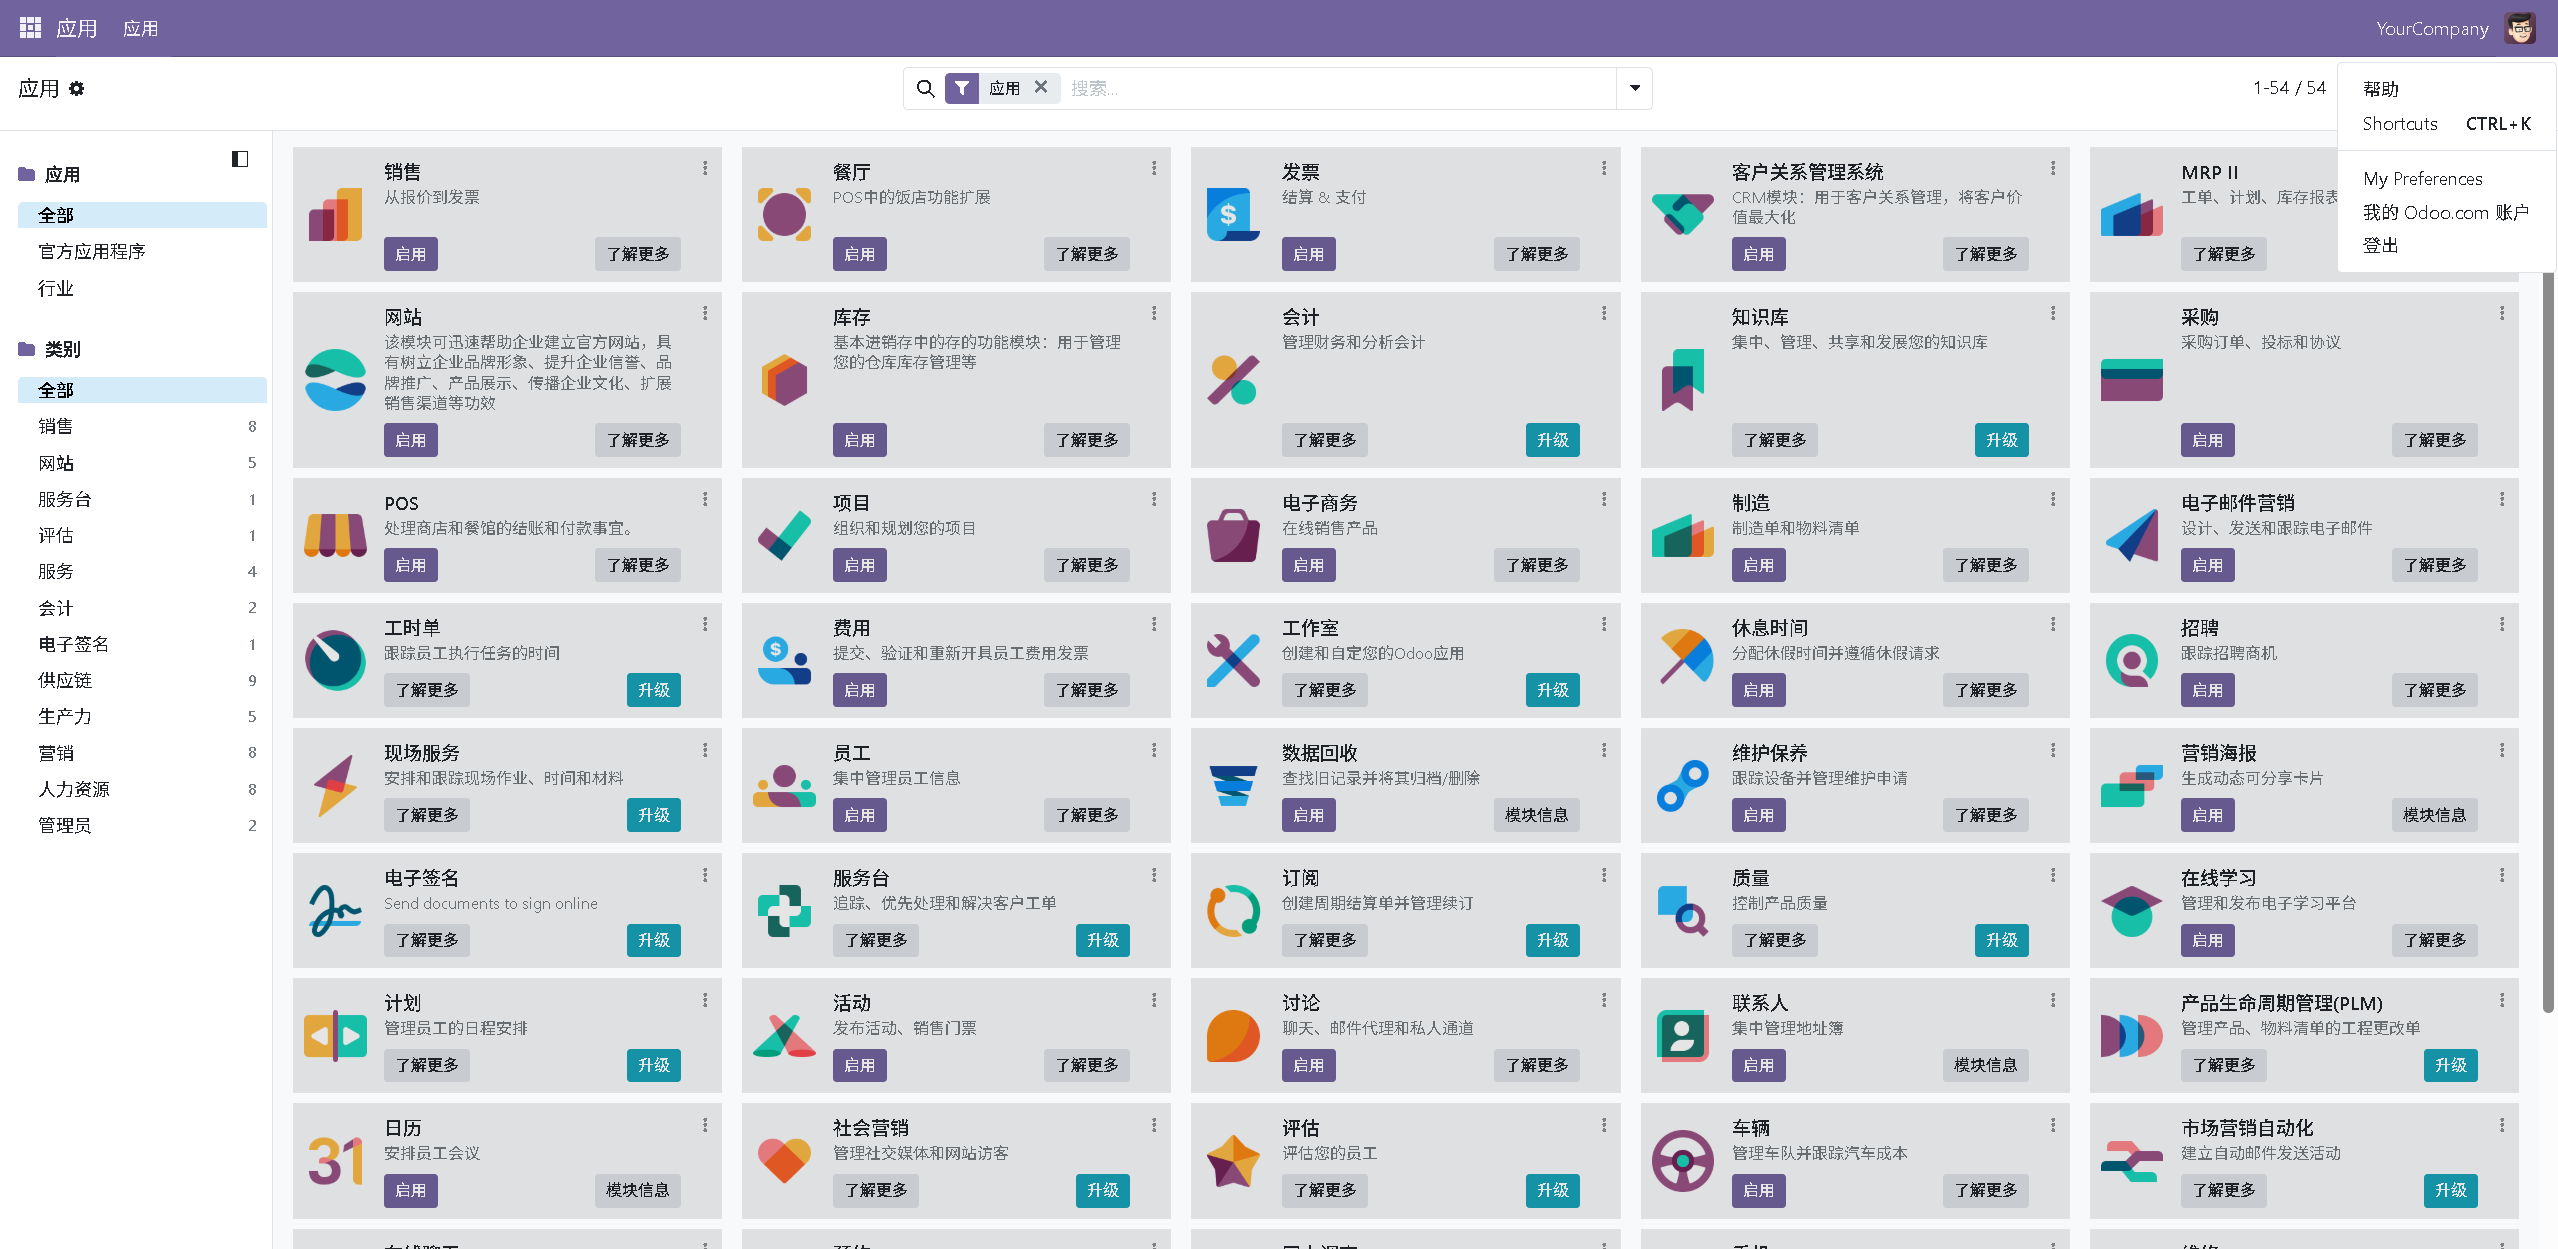Click the search magnifier icon

pyautogui.click(x=925, y=89)
